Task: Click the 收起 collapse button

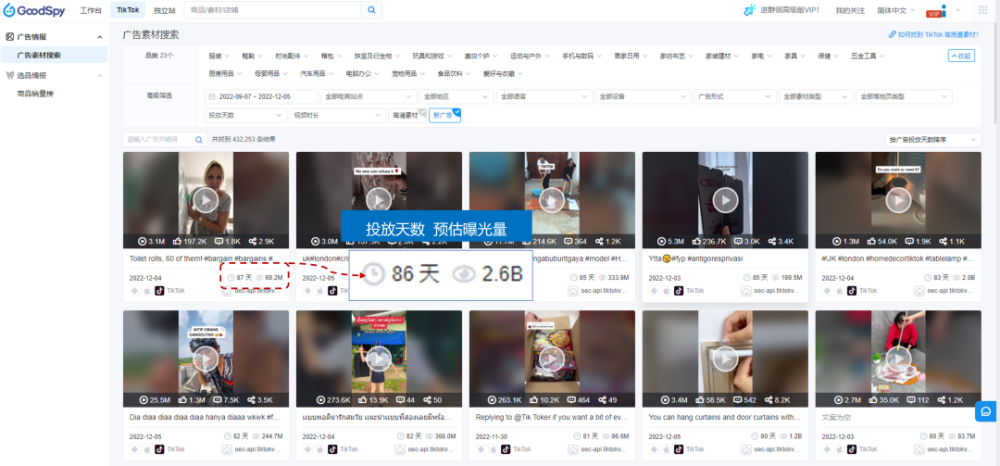Action: point(961,56)
